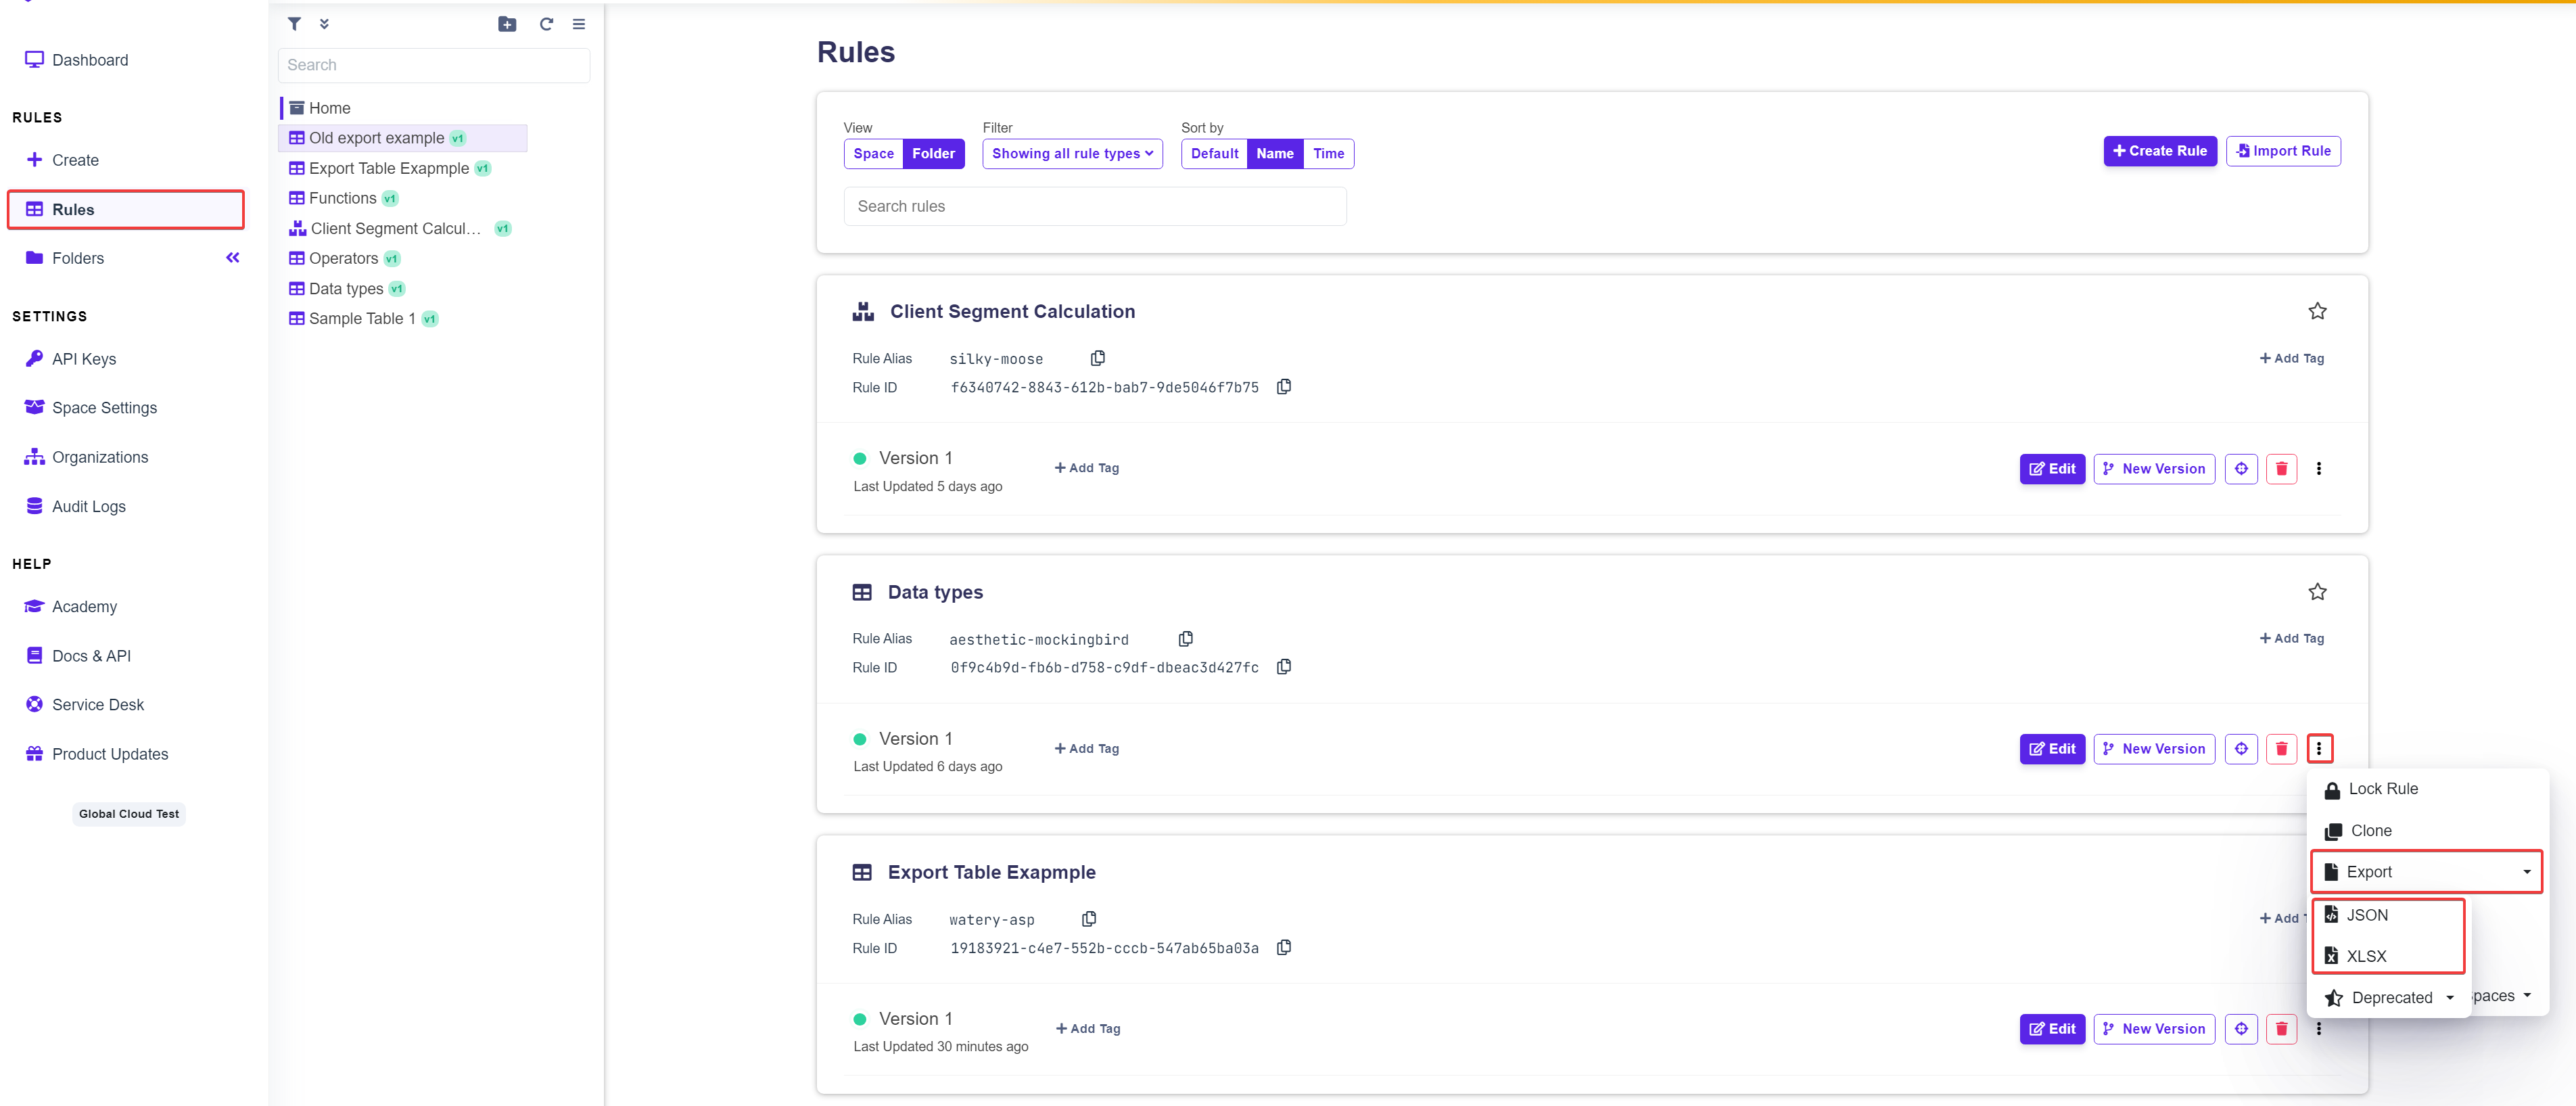Click the filter funnel icon in folder panel
Image resolution: width=2576 pixels, height=1106 pixels.
(294, 24)
